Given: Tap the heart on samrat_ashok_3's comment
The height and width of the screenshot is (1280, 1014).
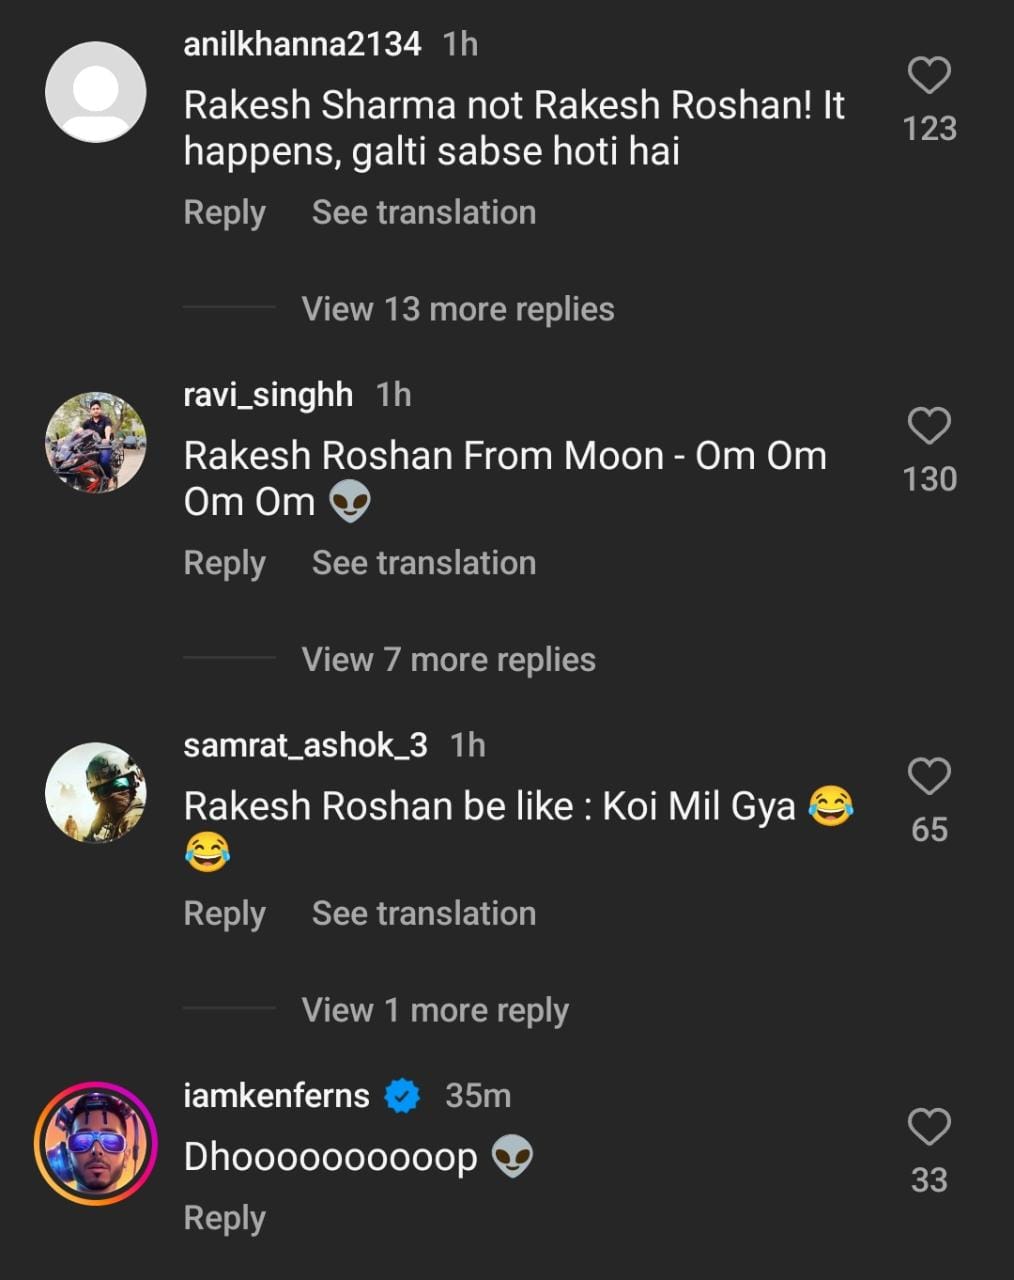Looking at the screenshot, I should pos(929,776).
